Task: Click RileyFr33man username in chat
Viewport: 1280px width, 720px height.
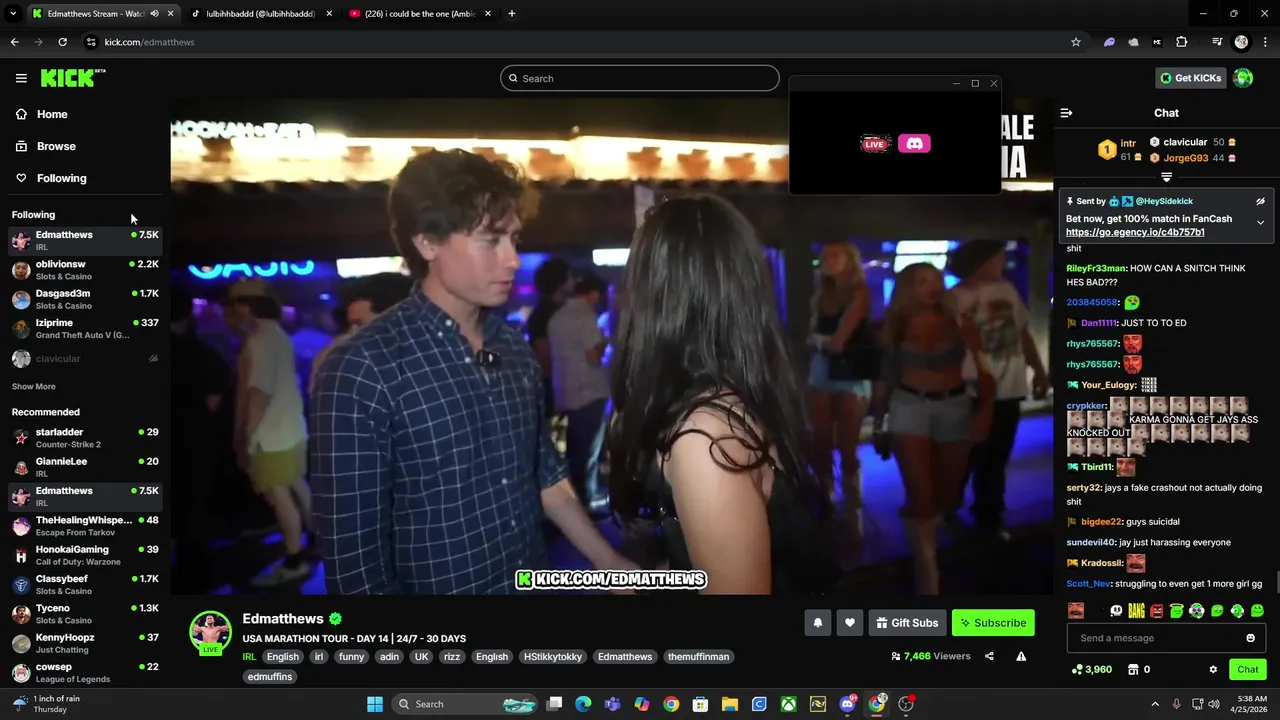Action: [x=1096, y=268]
